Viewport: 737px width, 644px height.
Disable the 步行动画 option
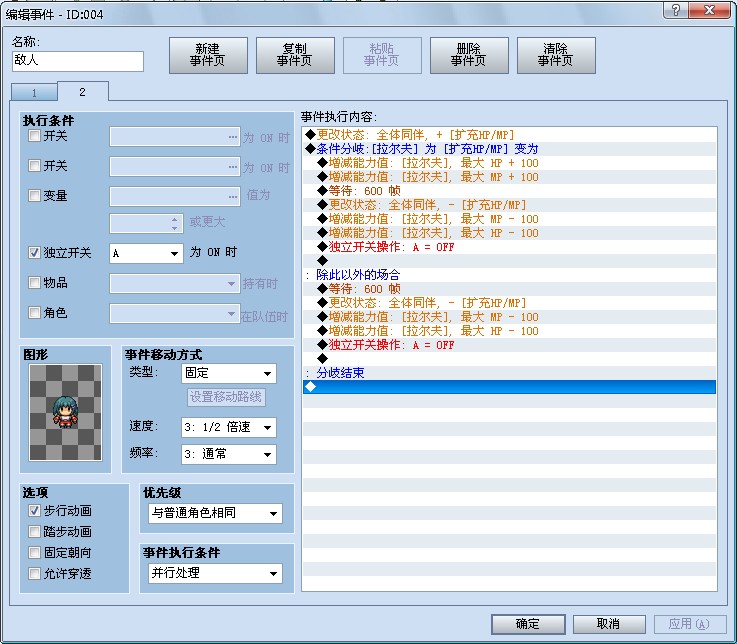(x=34, y=510)
